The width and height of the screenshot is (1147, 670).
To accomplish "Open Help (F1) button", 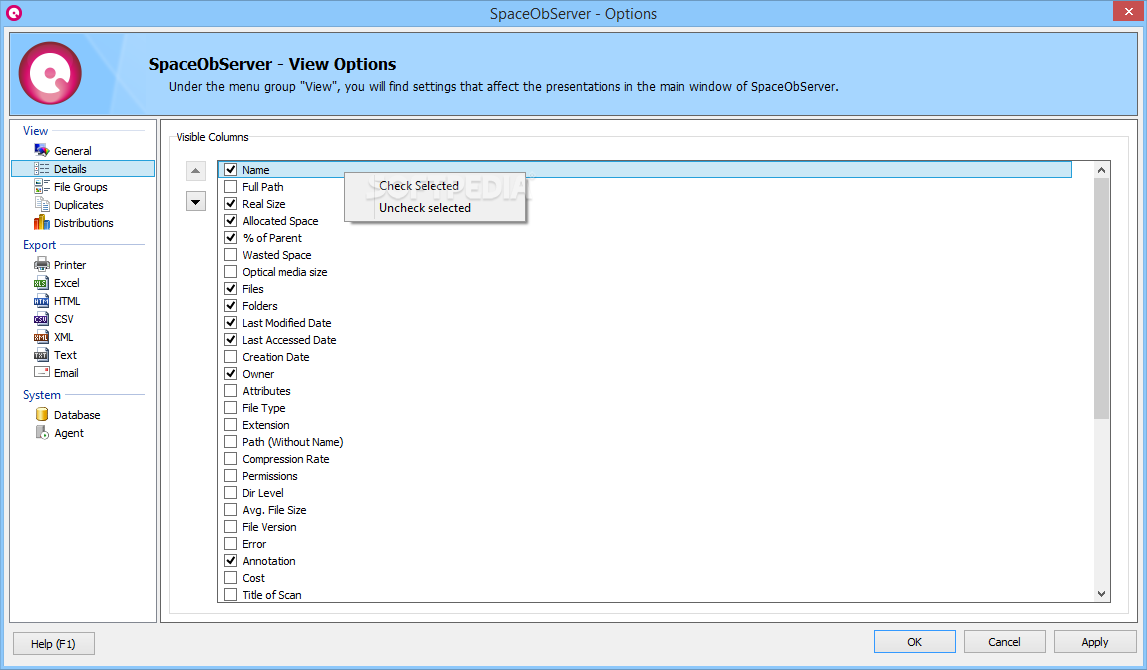I will pos(53,644).
